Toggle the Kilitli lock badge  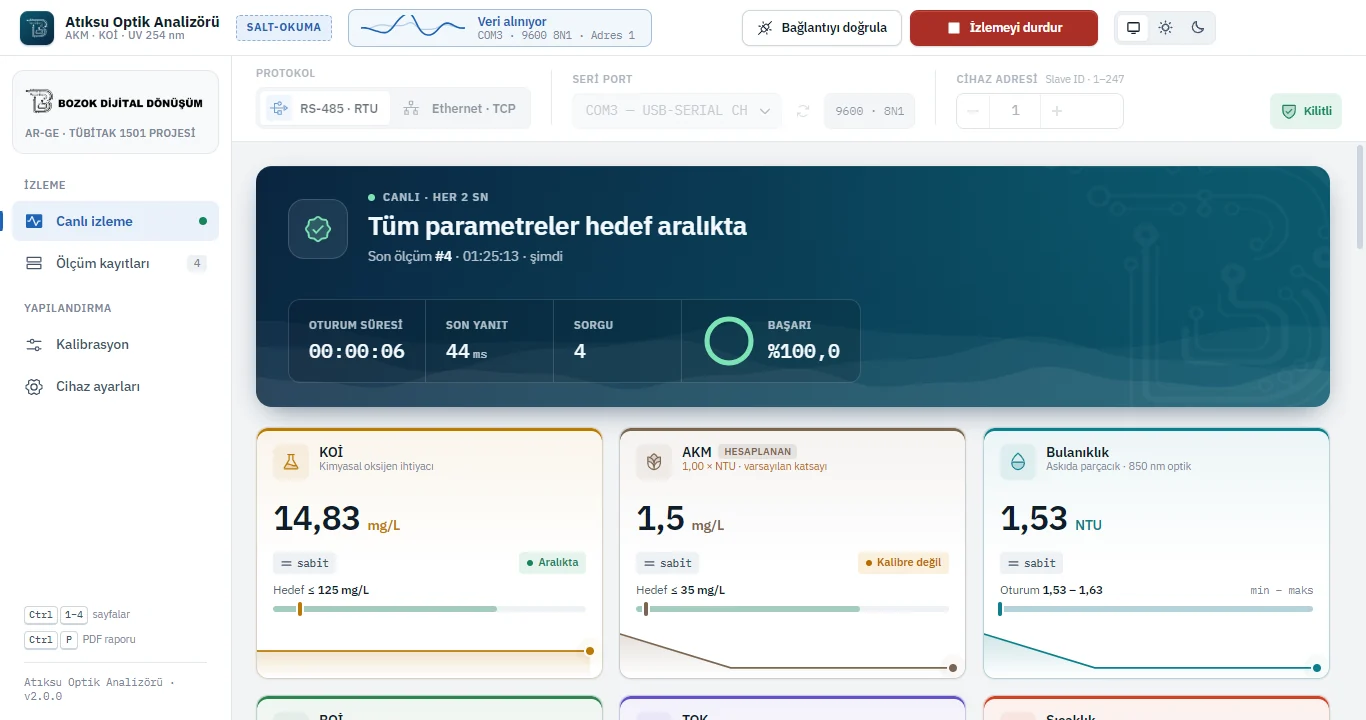click(x=1306, y=111)
